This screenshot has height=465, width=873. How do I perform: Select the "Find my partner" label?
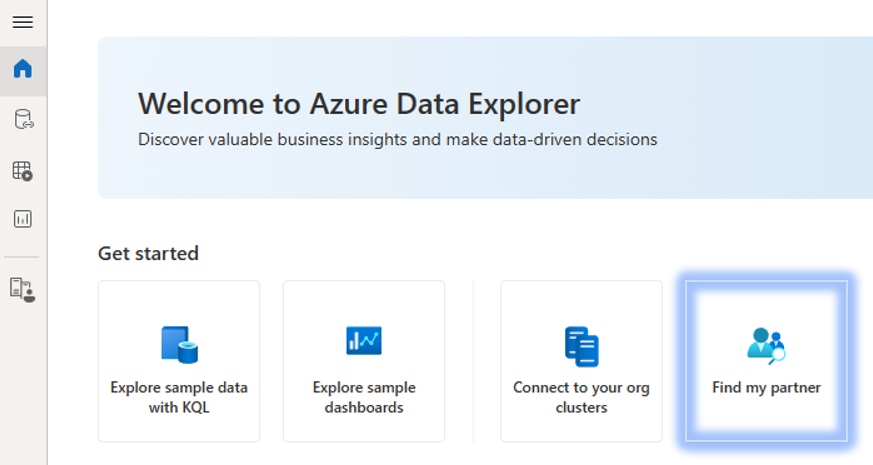coord(766,388)
